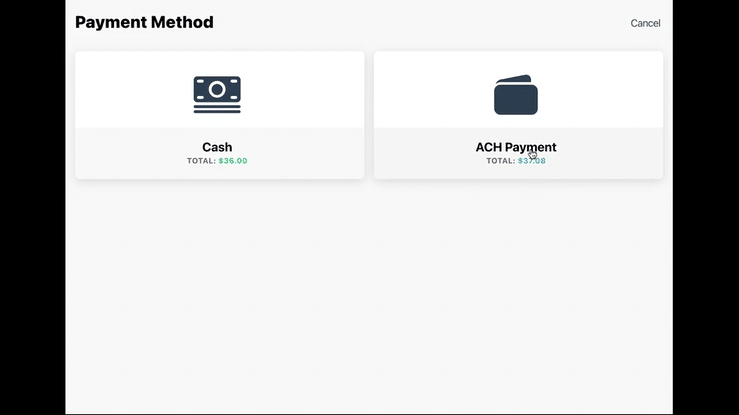Click the circle in the banknote icon
The height and width of the screenshot is (415, 739).
pyautogui.click(x=217, y=90)
